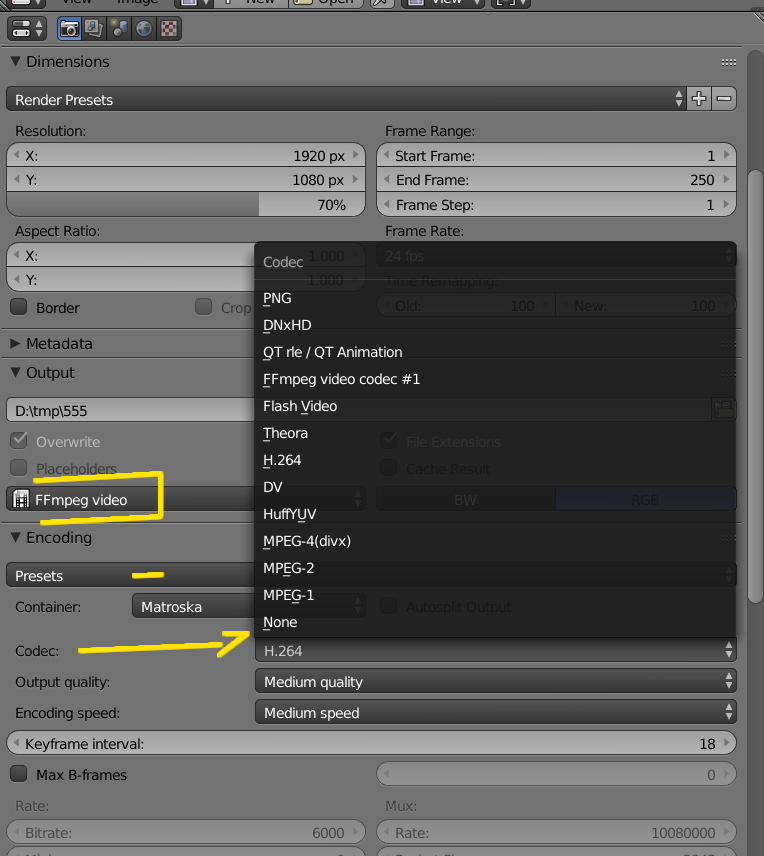Decrease Resolution X with left arrow
Screen dimensions: 764x856
(x=16, y=155)
